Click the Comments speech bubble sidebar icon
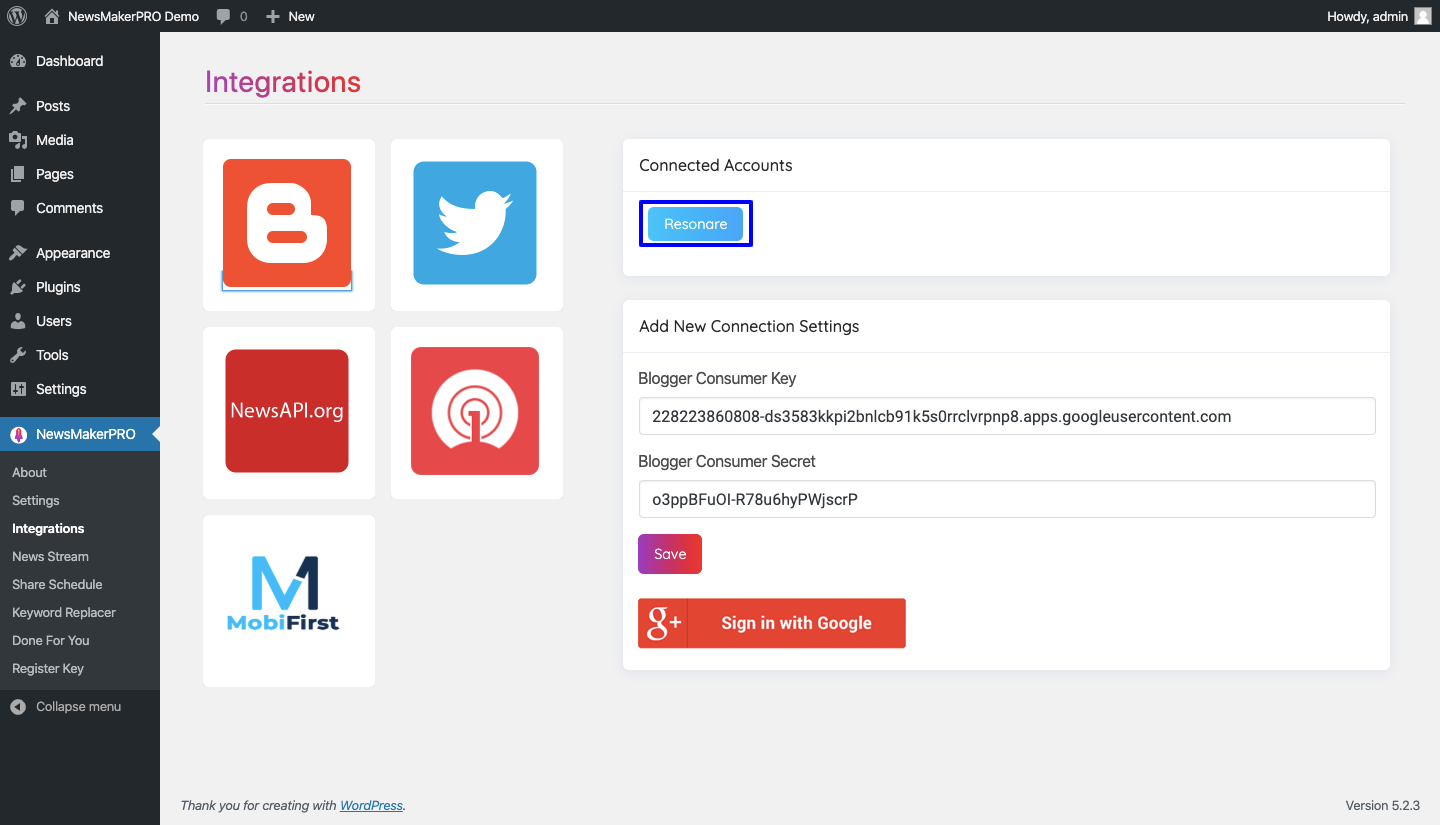This screenshot has width=1440, height=825. (x=18, y=208)
